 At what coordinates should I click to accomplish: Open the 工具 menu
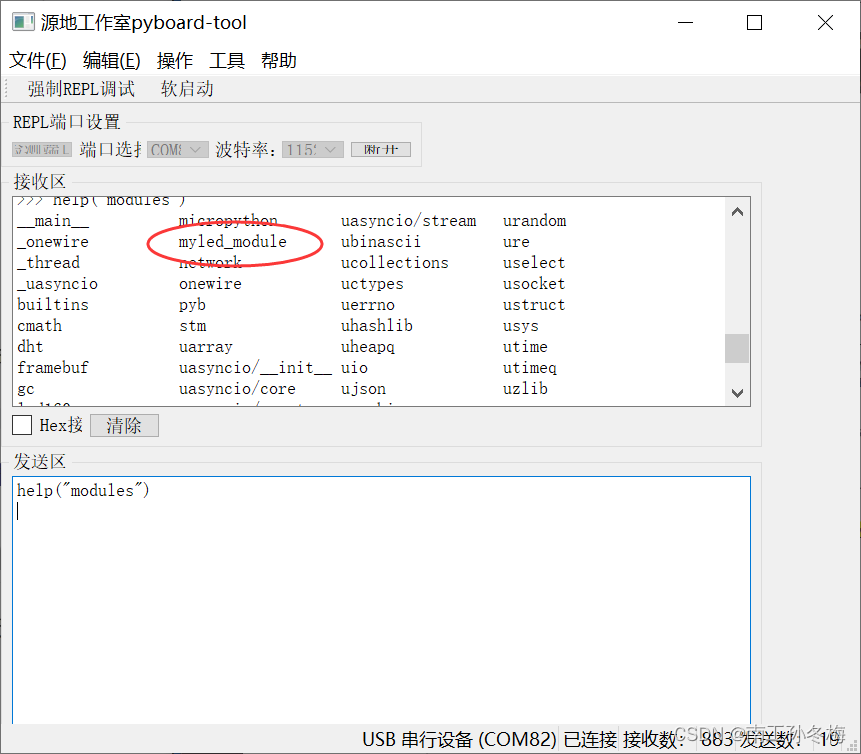click(x=227, y=60)
